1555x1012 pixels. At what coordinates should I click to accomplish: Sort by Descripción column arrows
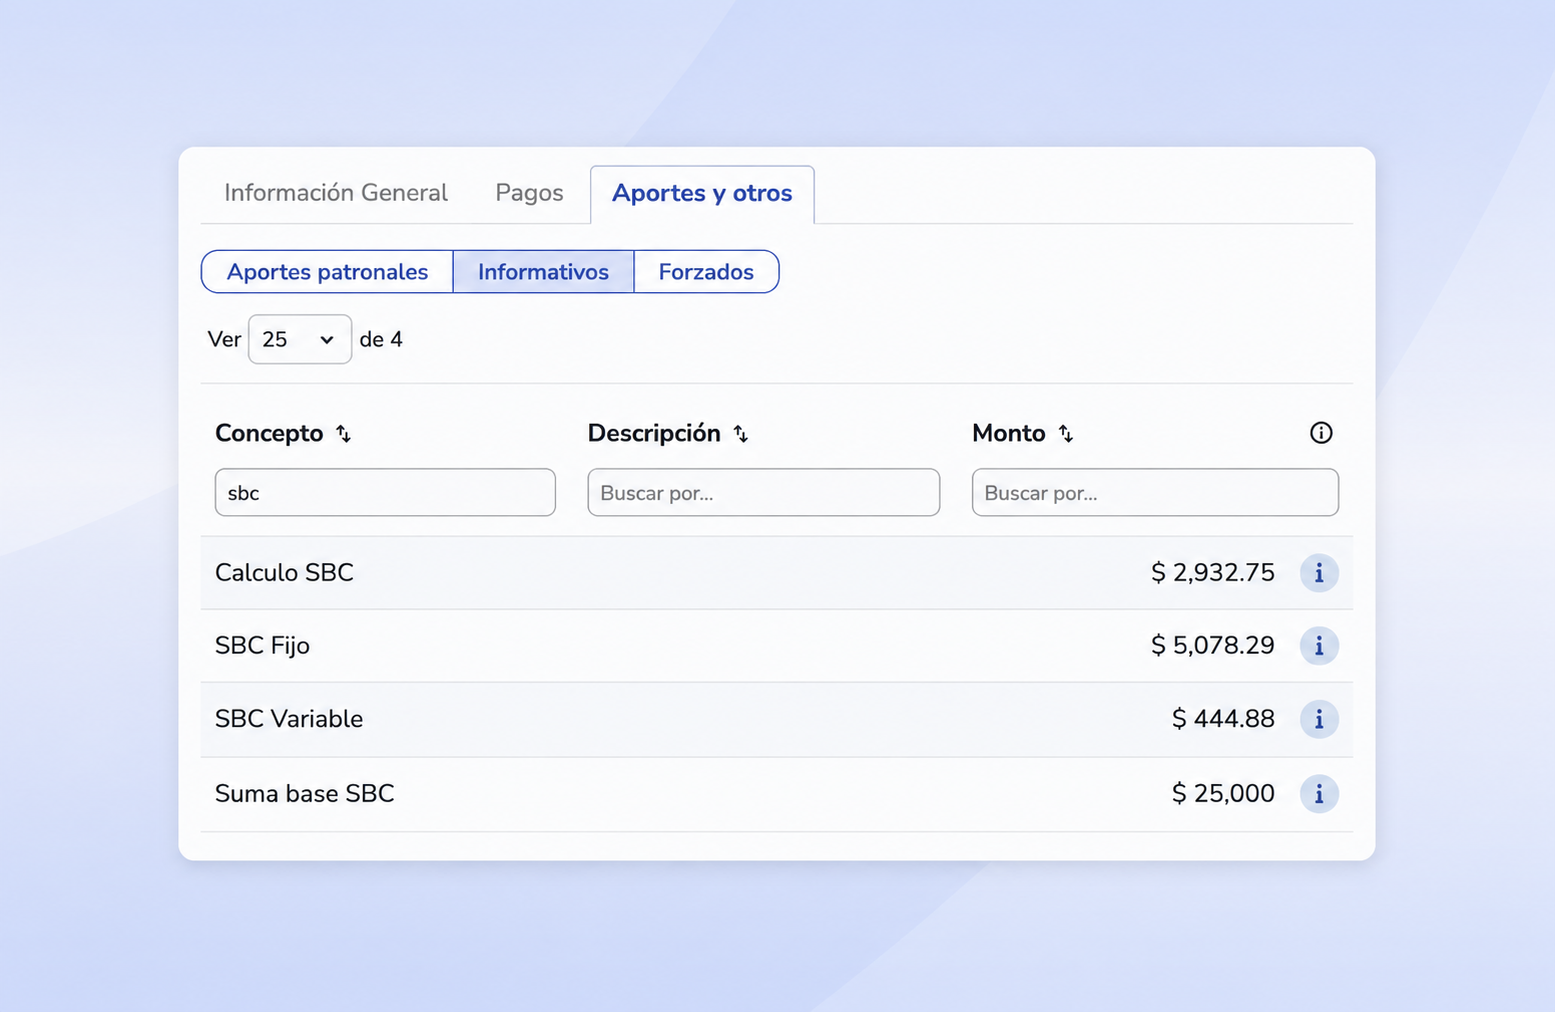740,434
